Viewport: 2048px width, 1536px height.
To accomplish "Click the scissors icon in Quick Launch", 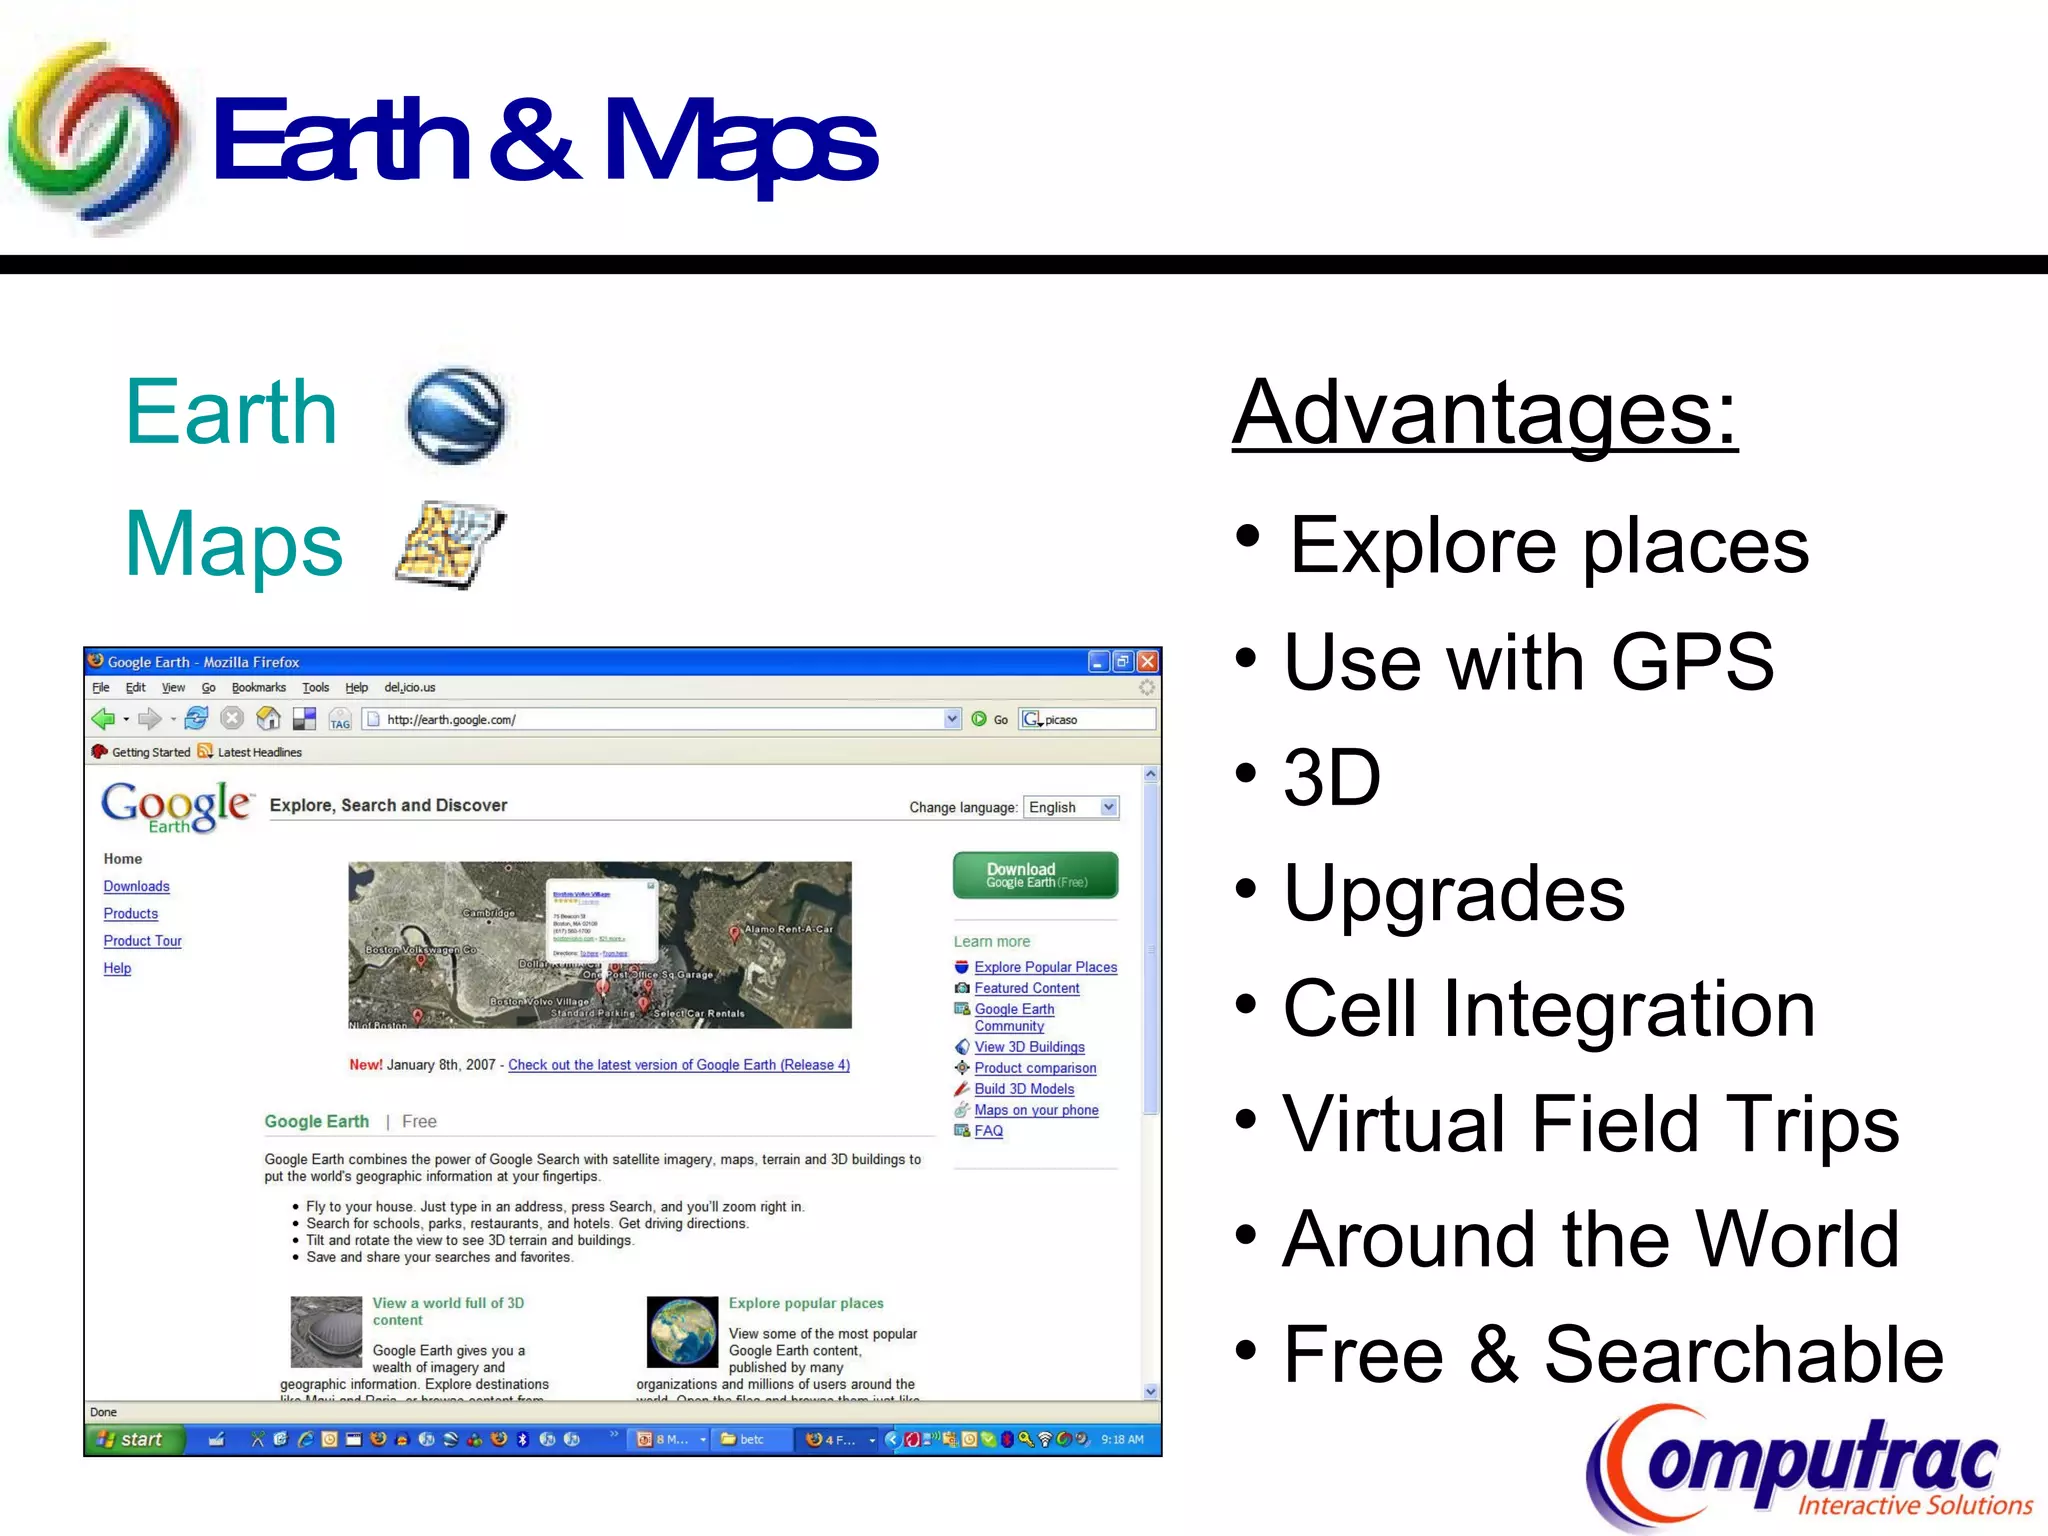I will pyautogui.click(x=257, y=1439).
